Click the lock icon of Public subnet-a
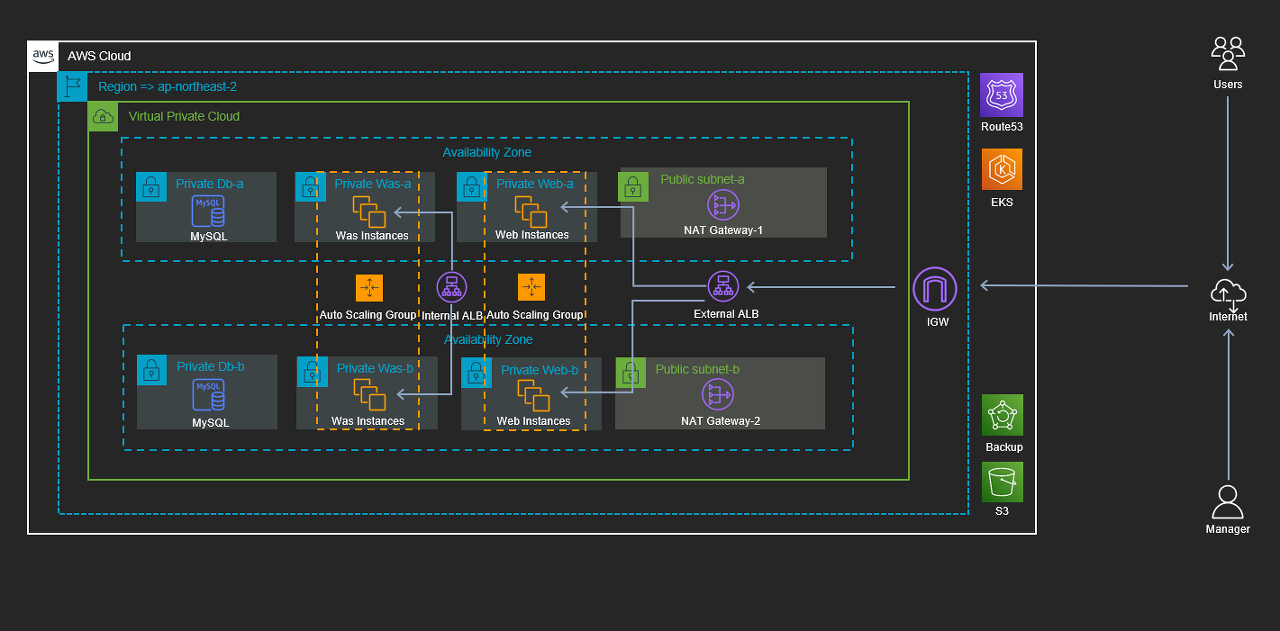The height and width of the screenshot is (631, 1280). [633, 187]
